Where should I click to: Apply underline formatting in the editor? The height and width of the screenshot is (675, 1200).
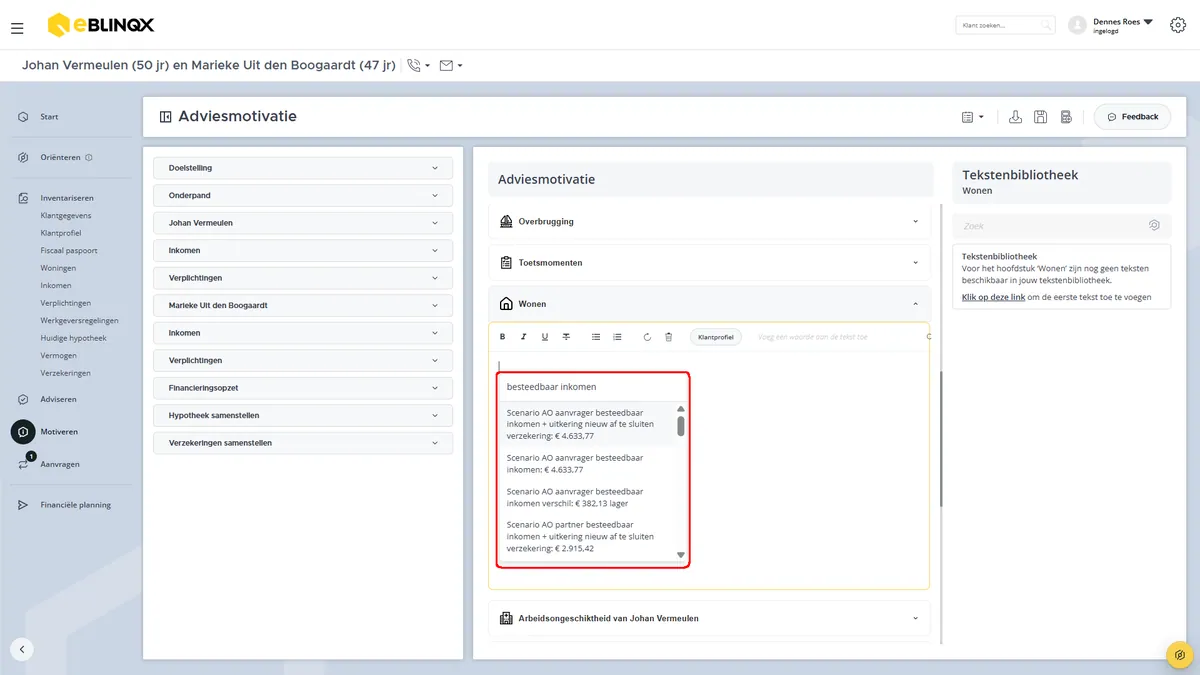544,337
